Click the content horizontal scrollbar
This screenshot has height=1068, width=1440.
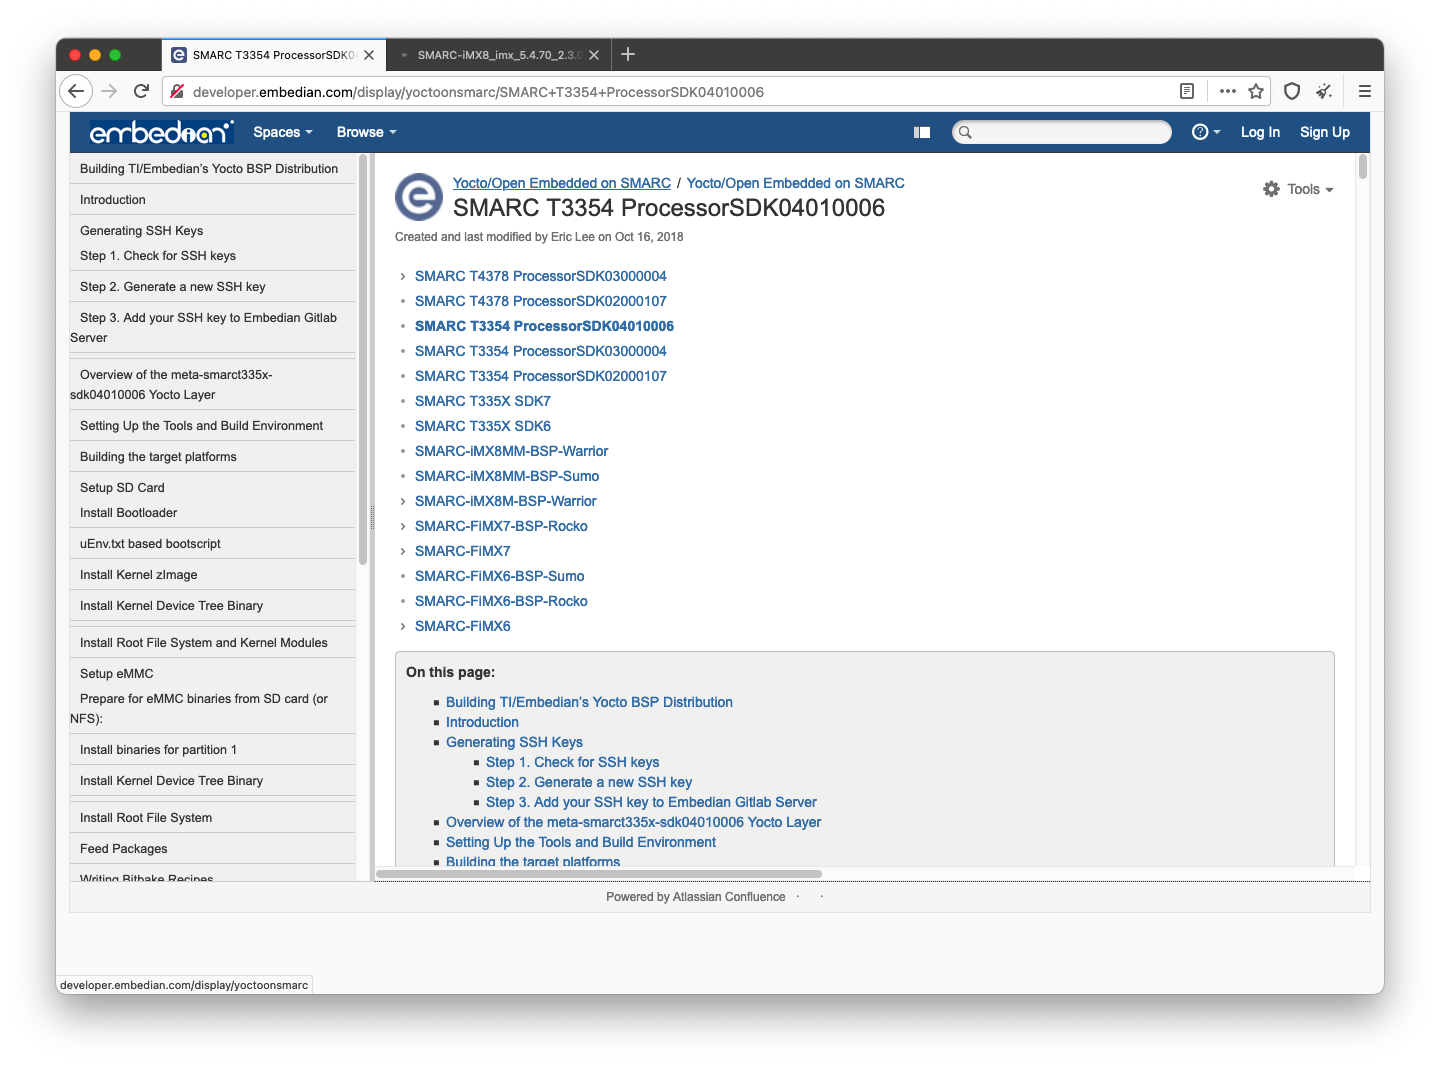(x=598, y=874)
